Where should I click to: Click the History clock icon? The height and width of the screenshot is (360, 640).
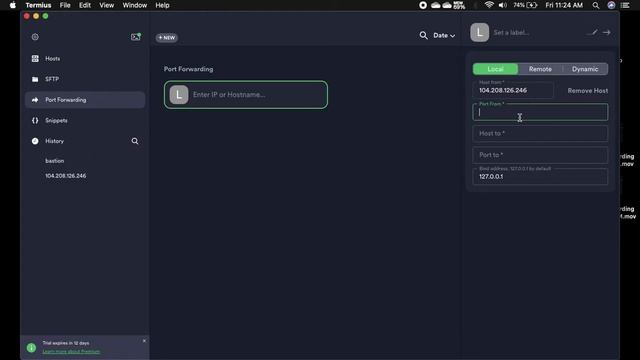(35, 141)
